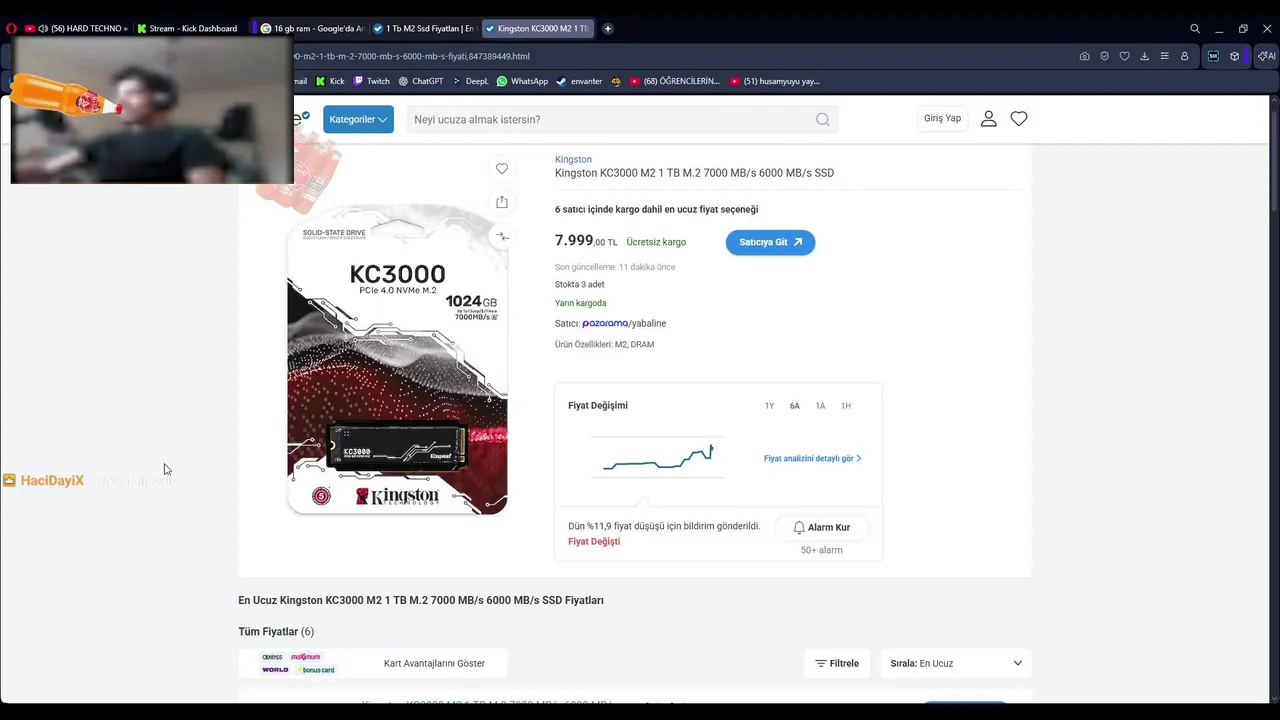Select the 6A price range
Viewport: 1280px width, 720px height.
795,406
